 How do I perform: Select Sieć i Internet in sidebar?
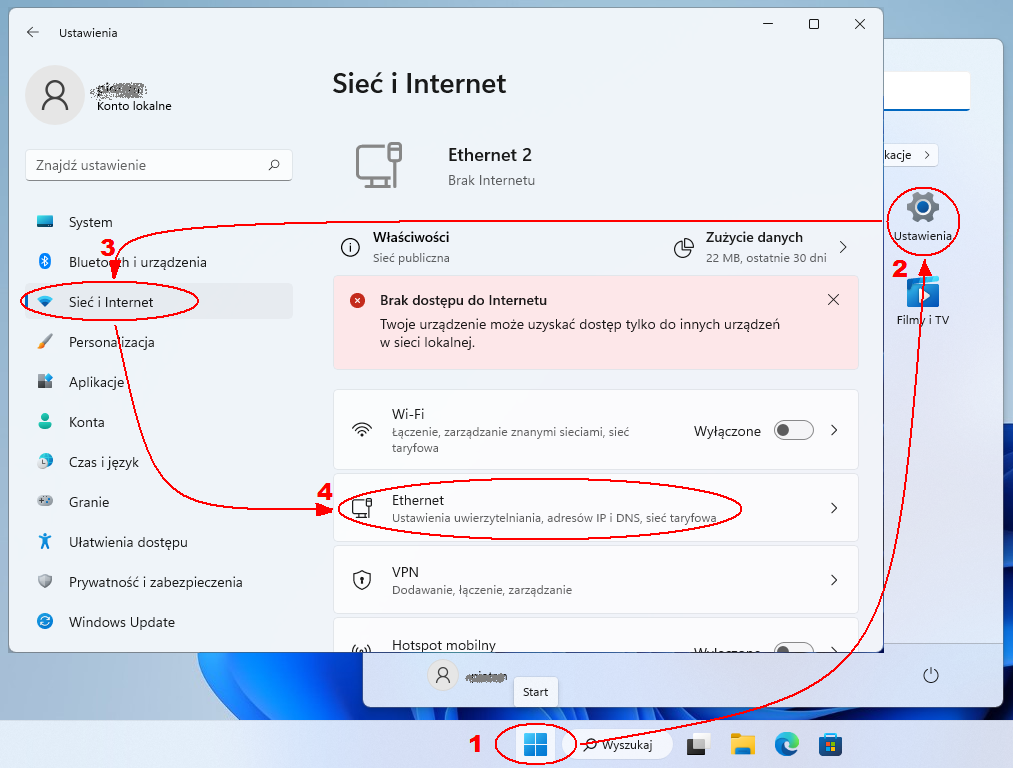tap(111, 302)
